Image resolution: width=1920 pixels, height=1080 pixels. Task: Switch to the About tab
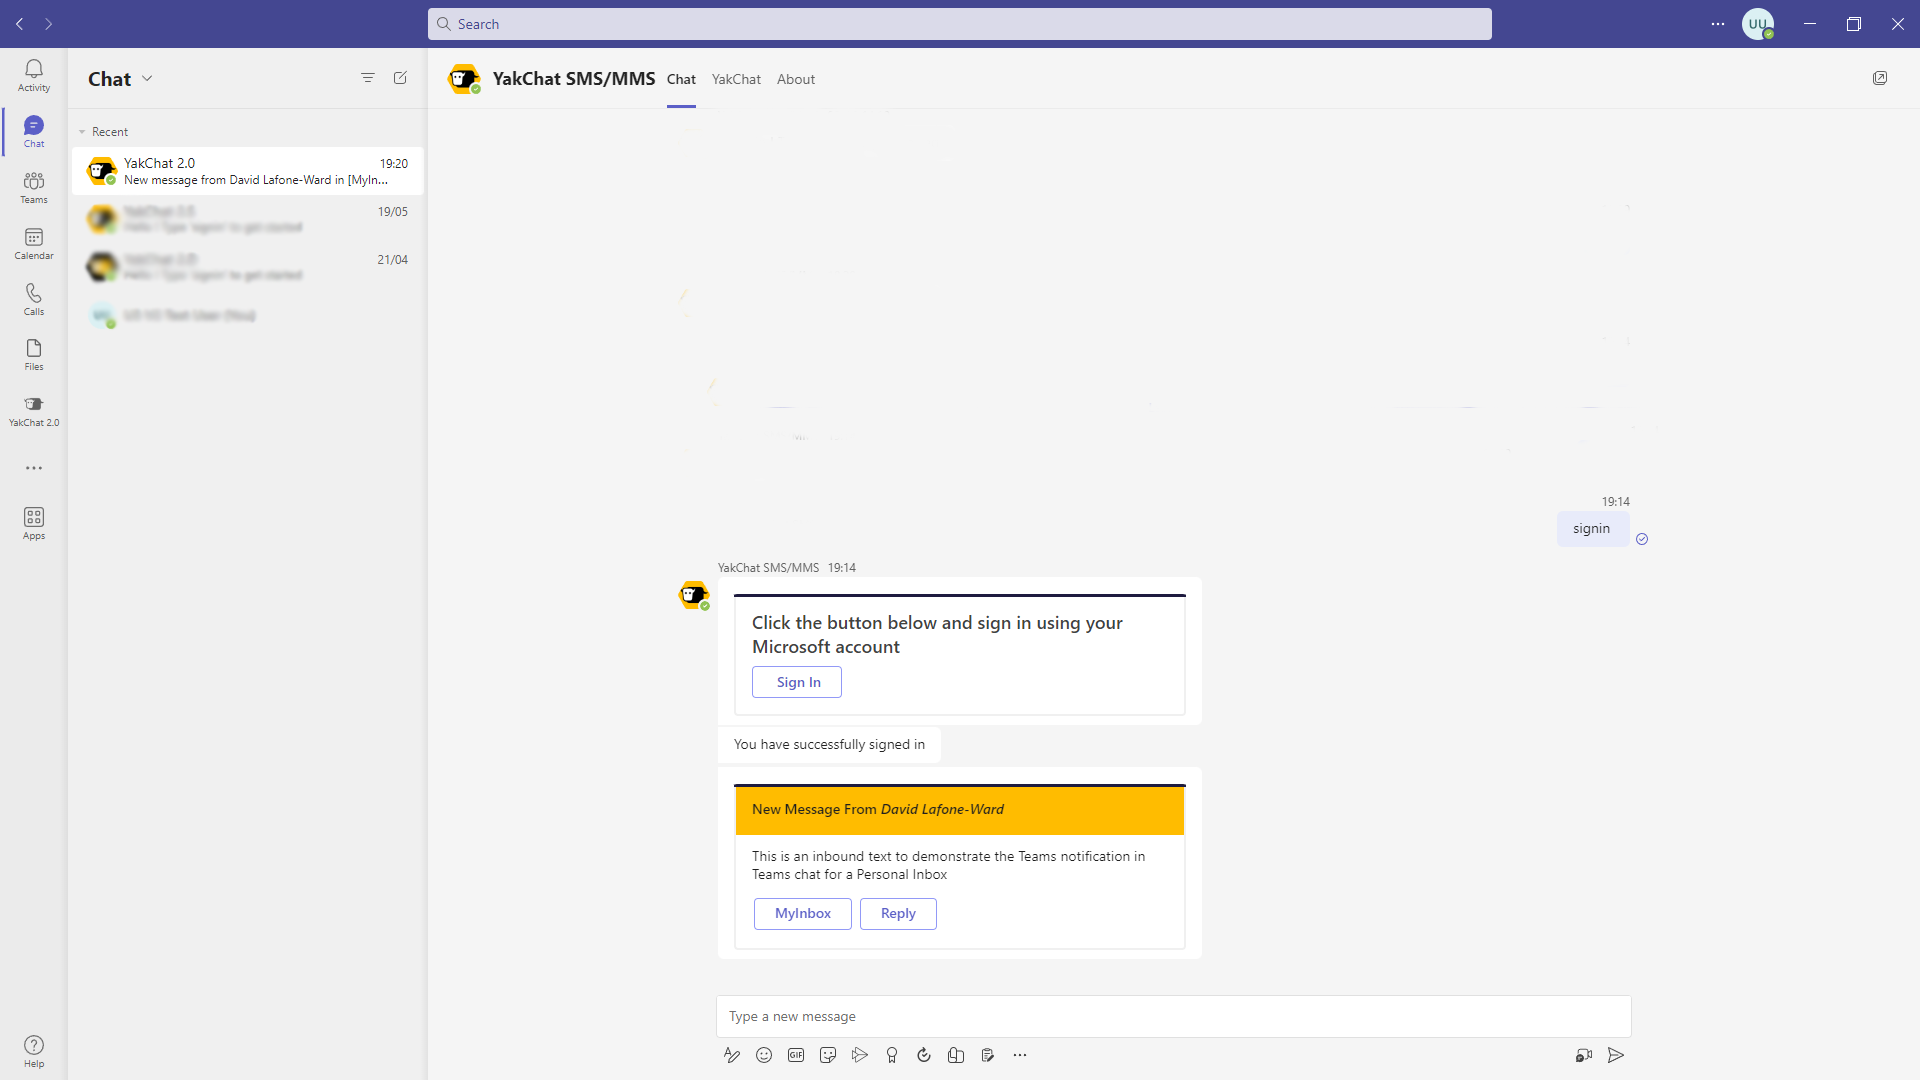coord(796,79)
